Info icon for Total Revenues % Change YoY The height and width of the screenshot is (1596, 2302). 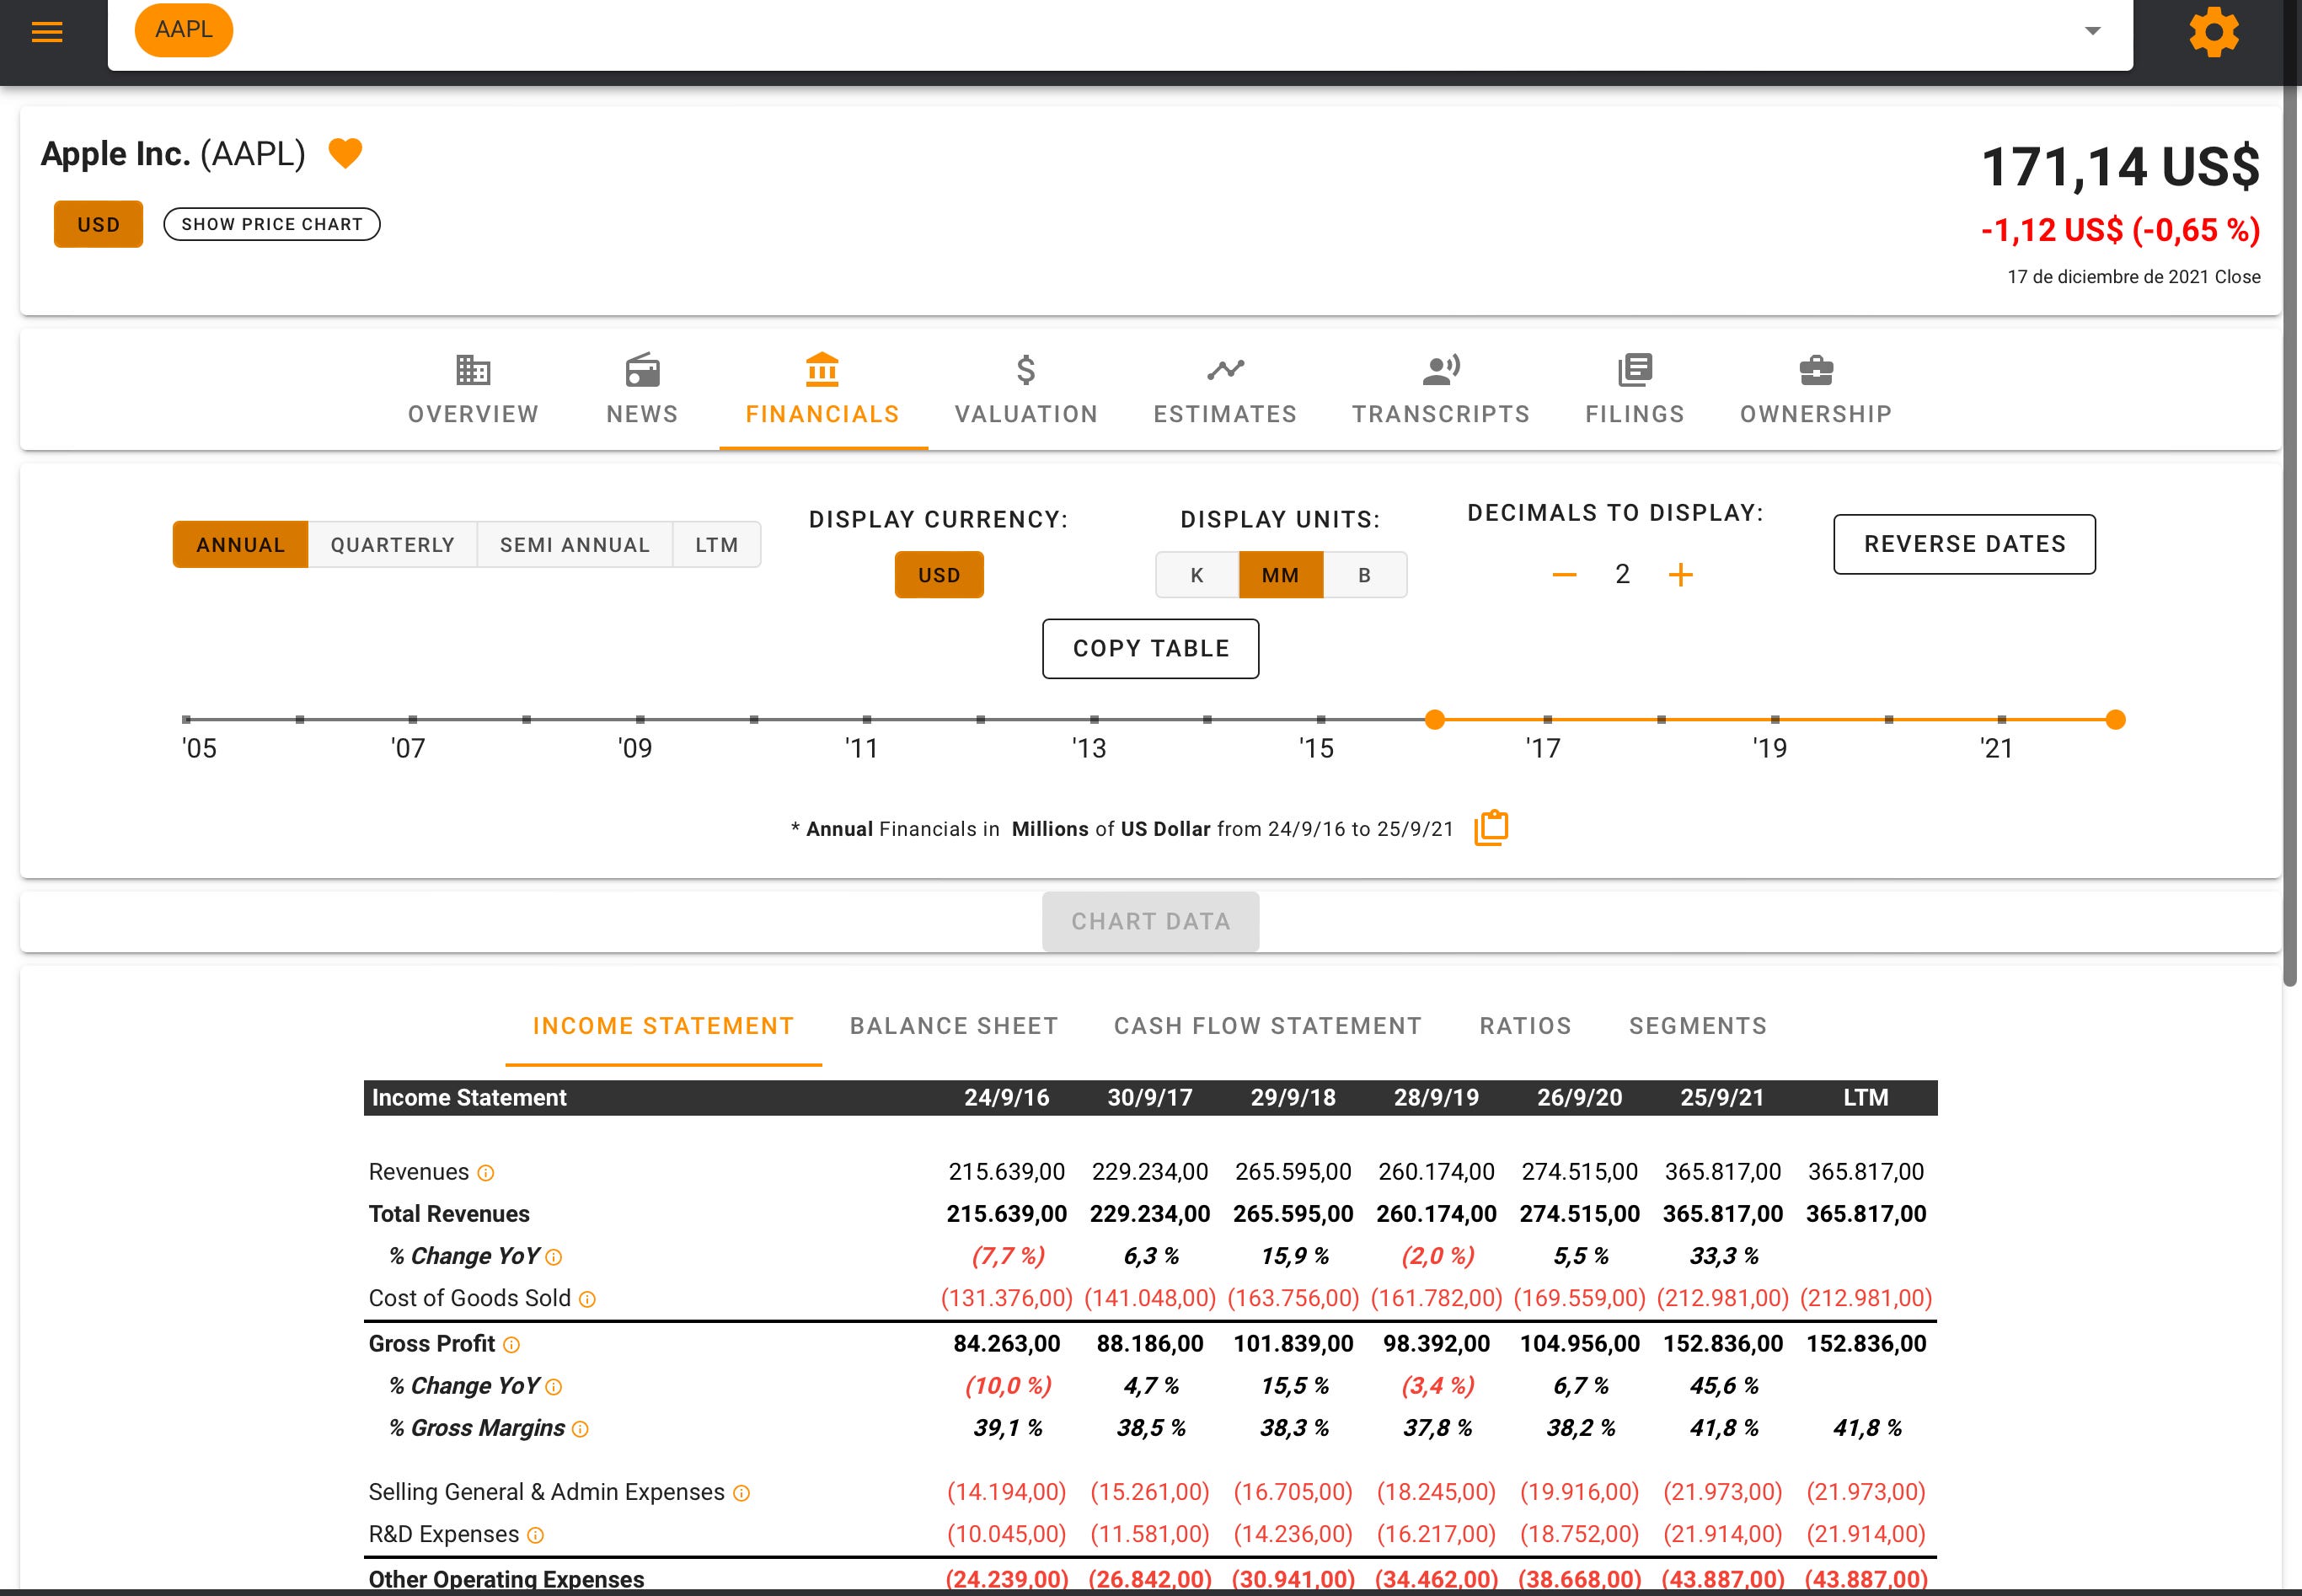pyautogui.click(x=554, y=1257)
